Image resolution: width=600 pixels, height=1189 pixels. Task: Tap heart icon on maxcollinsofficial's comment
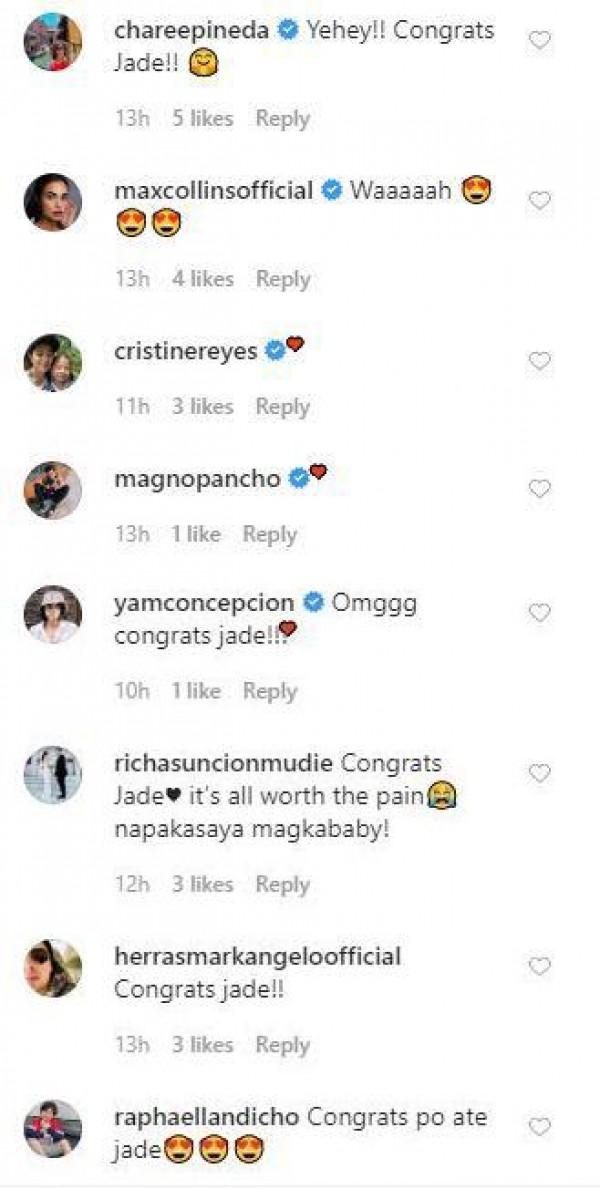539,201
